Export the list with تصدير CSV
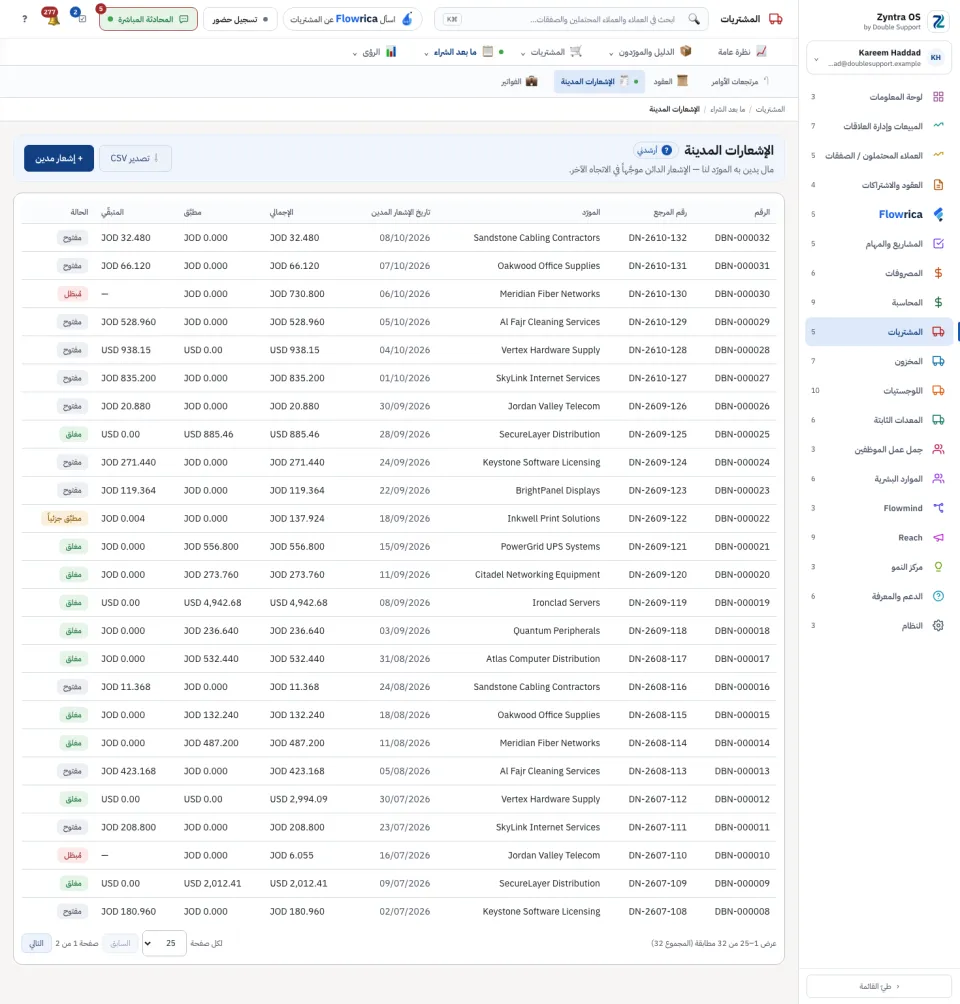Image resolution: width=960 pixels, height=1004 pixels. pos(135,158)
